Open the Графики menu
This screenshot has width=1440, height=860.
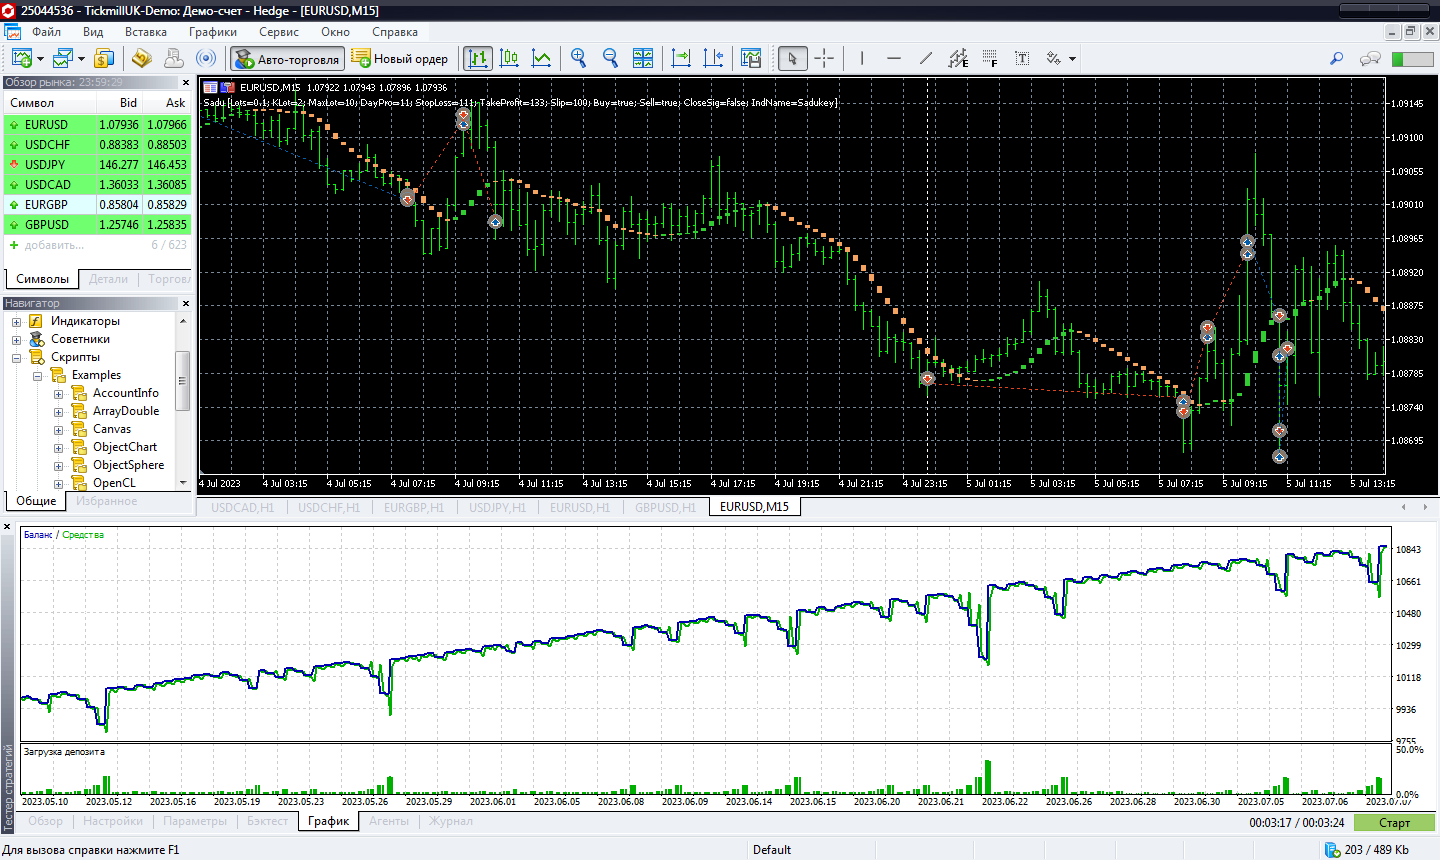coord(212,32)
